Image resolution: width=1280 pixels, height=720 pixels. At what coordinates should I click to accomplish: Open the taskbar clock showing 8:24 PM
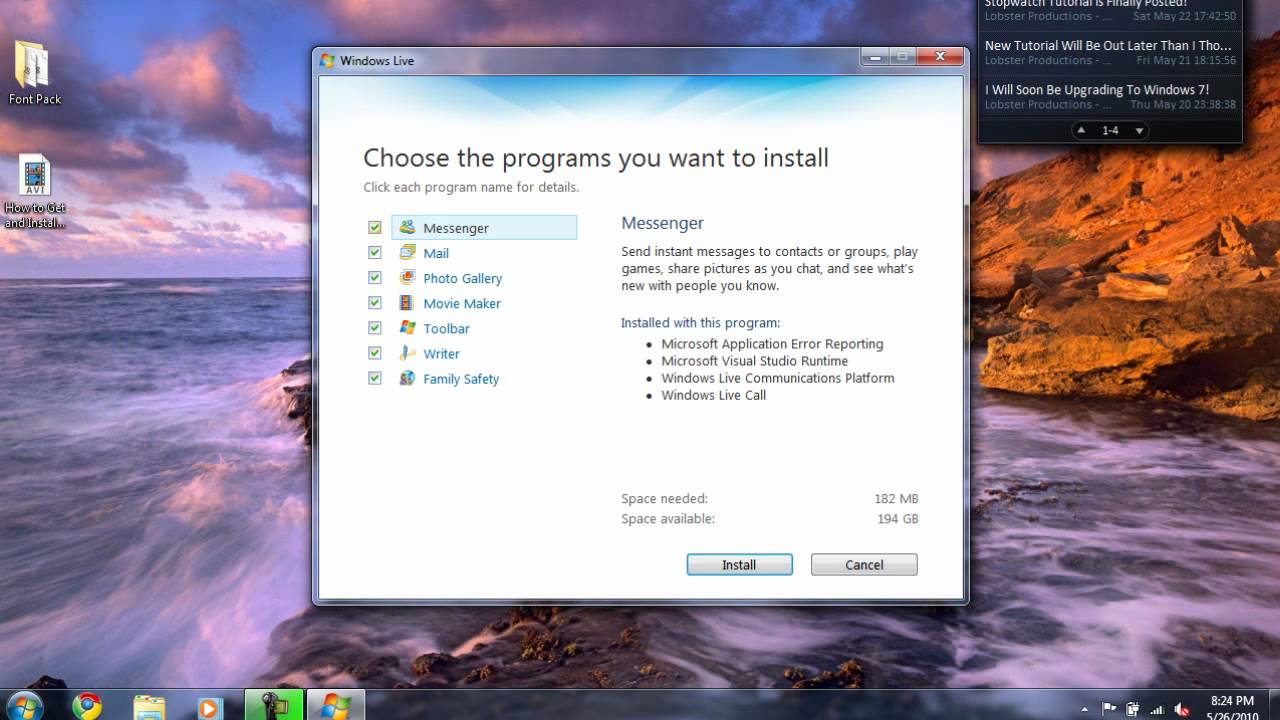click(x=1232, y=708)
